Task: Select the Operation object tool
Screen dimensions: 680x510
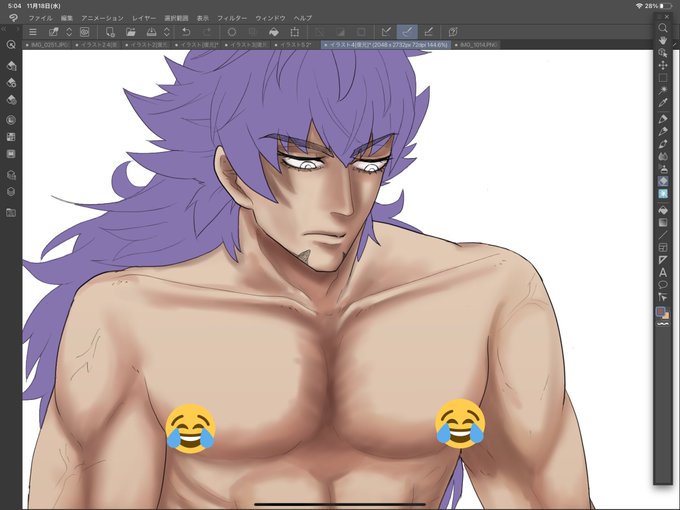Action: click(x=663, y=53)
